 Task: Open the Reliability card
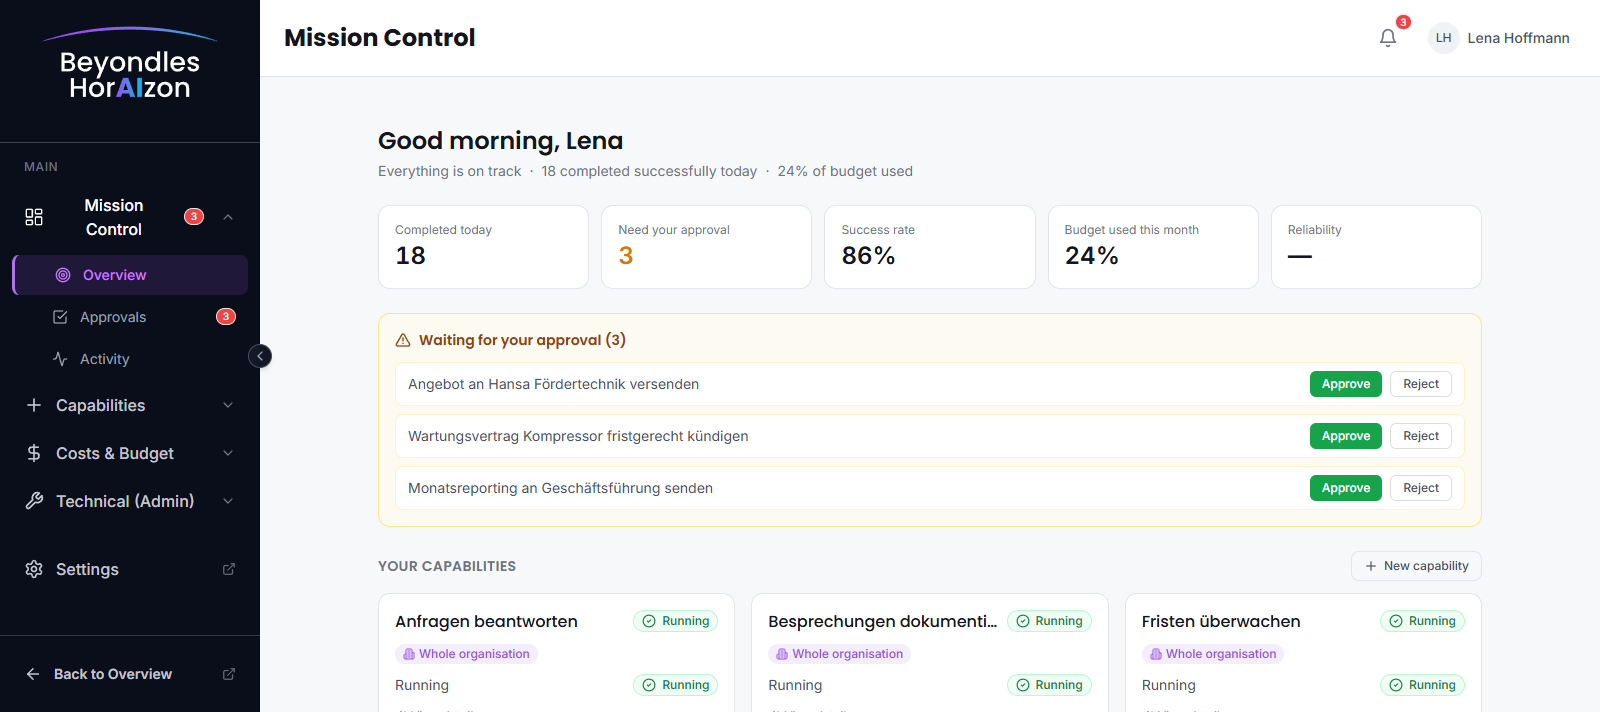(1376, 247)
